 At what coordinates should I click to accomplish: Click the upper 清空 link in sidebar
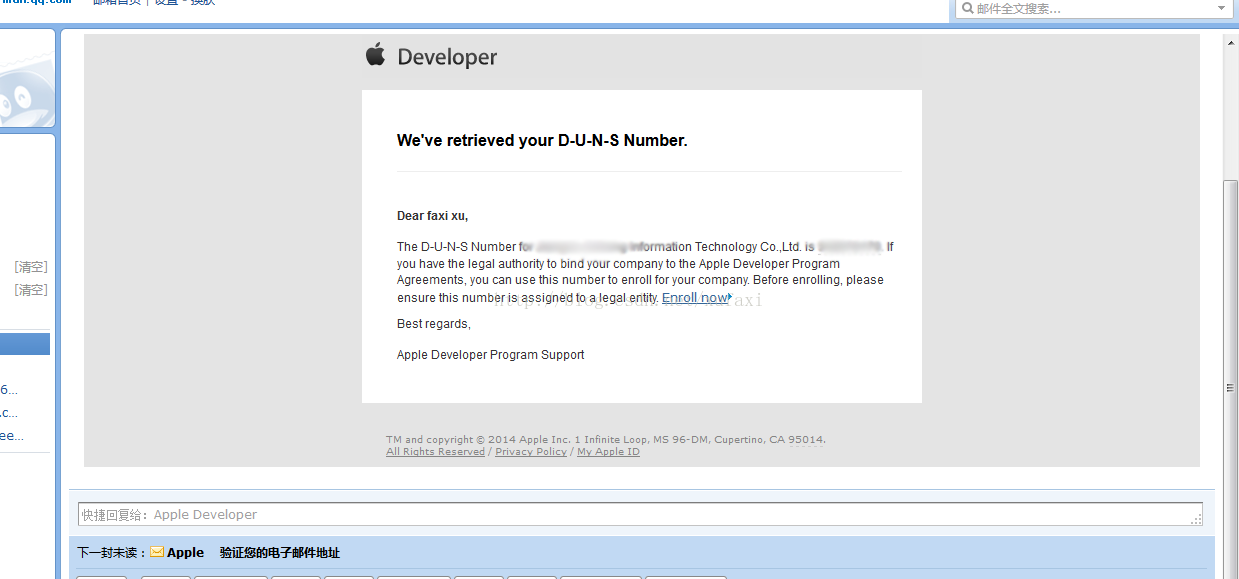coord(31,267)
